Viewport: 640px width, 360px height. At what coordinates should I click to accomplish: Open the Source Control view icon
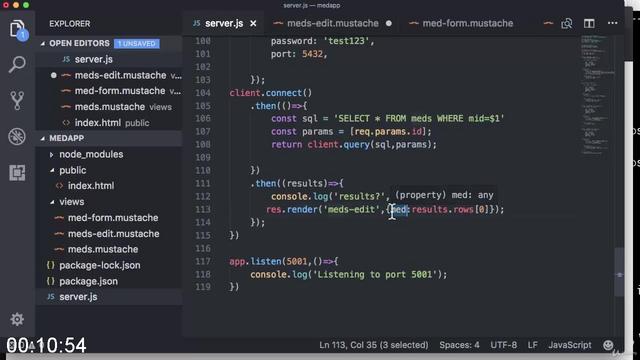click(17, 100)
